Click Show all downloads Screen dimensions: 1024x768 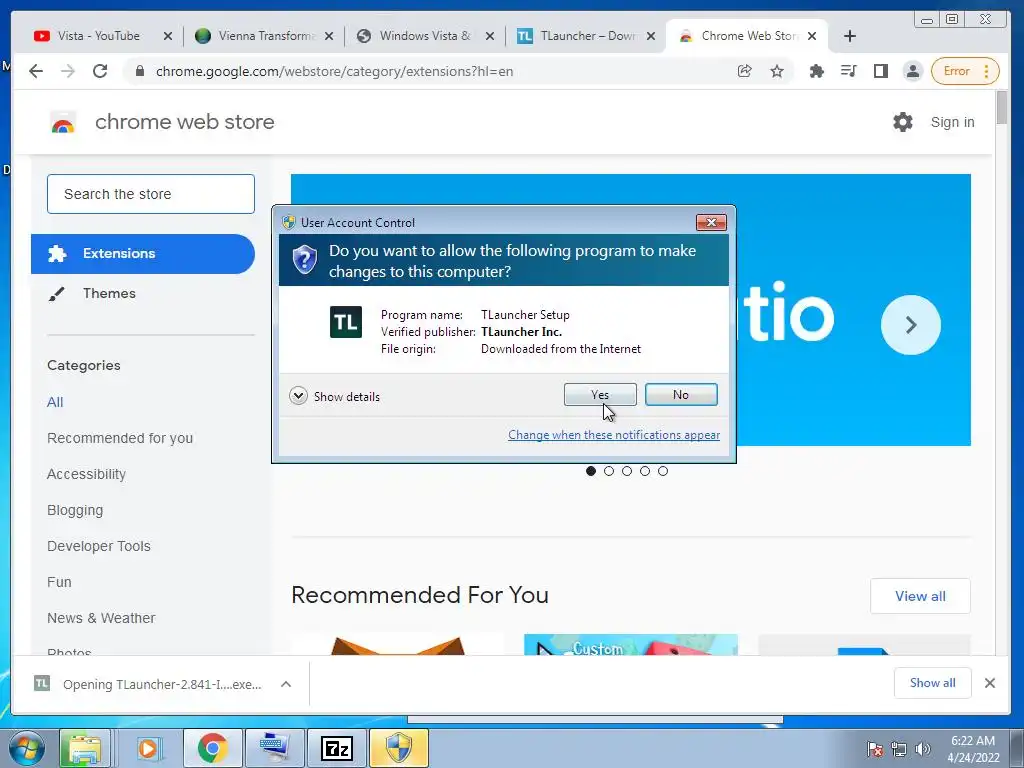pyautogui.click(x=933, y=682)
